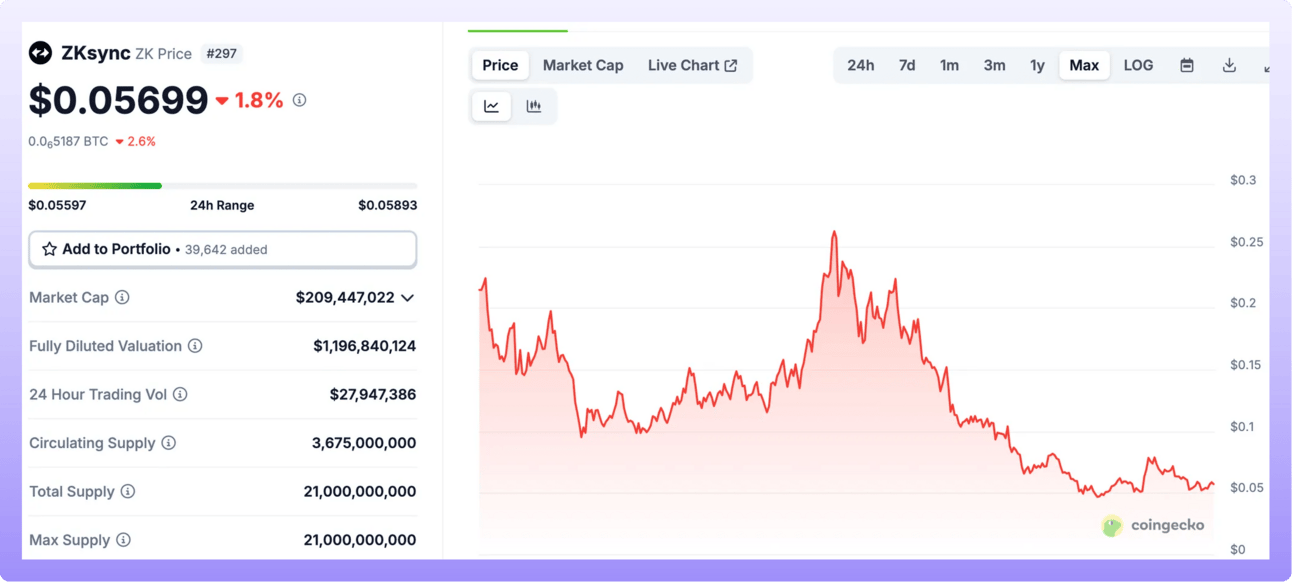This screenshot has width=1292, height=582.
Task: Click the highest peak on the price chart
Action: (x=834, y=232)
